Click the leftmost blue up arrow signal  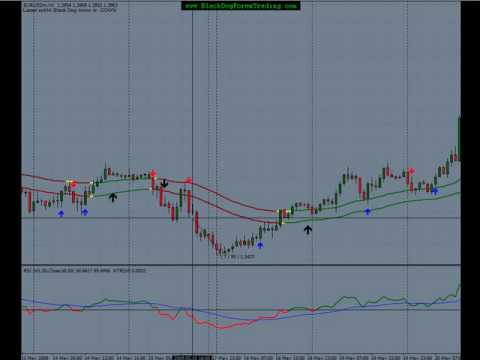click(61, 214)
